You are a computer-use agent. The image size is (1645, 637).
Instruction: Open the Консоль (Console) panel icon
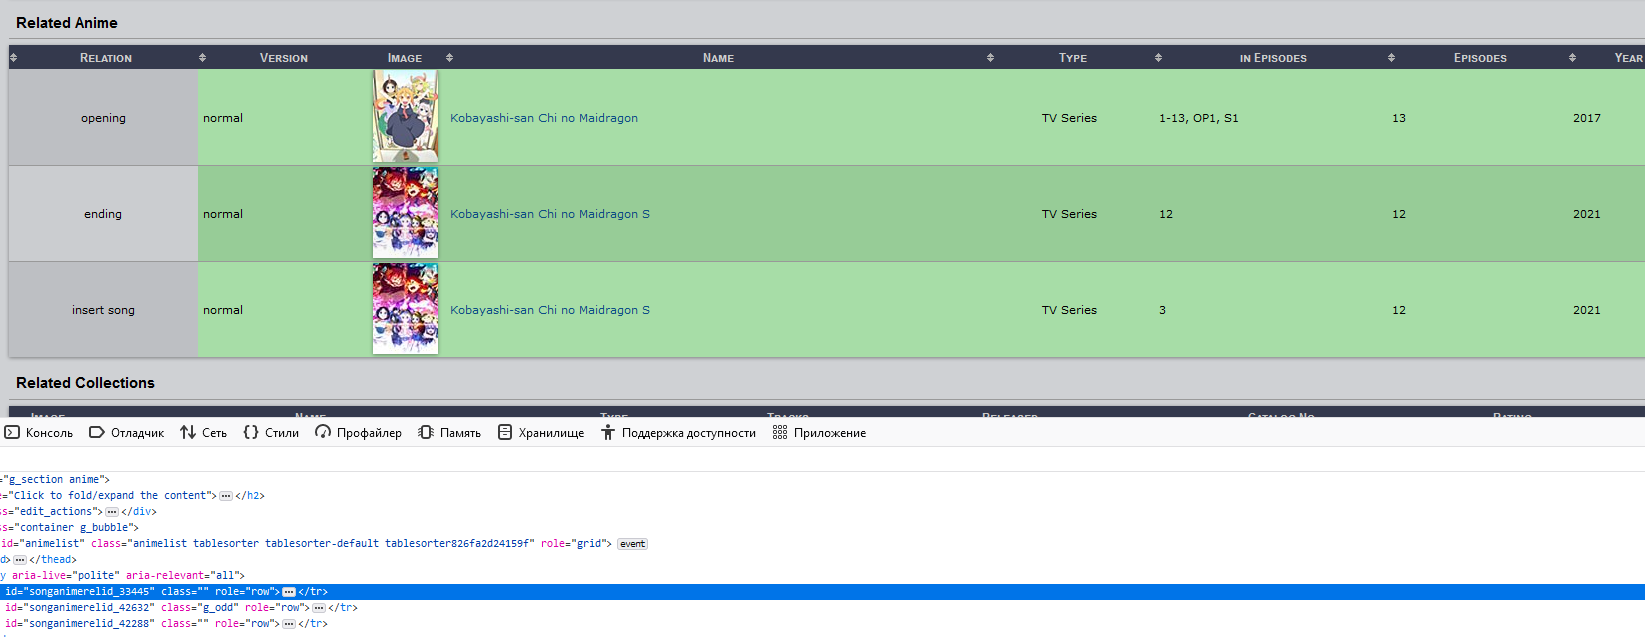coord(12,432)
